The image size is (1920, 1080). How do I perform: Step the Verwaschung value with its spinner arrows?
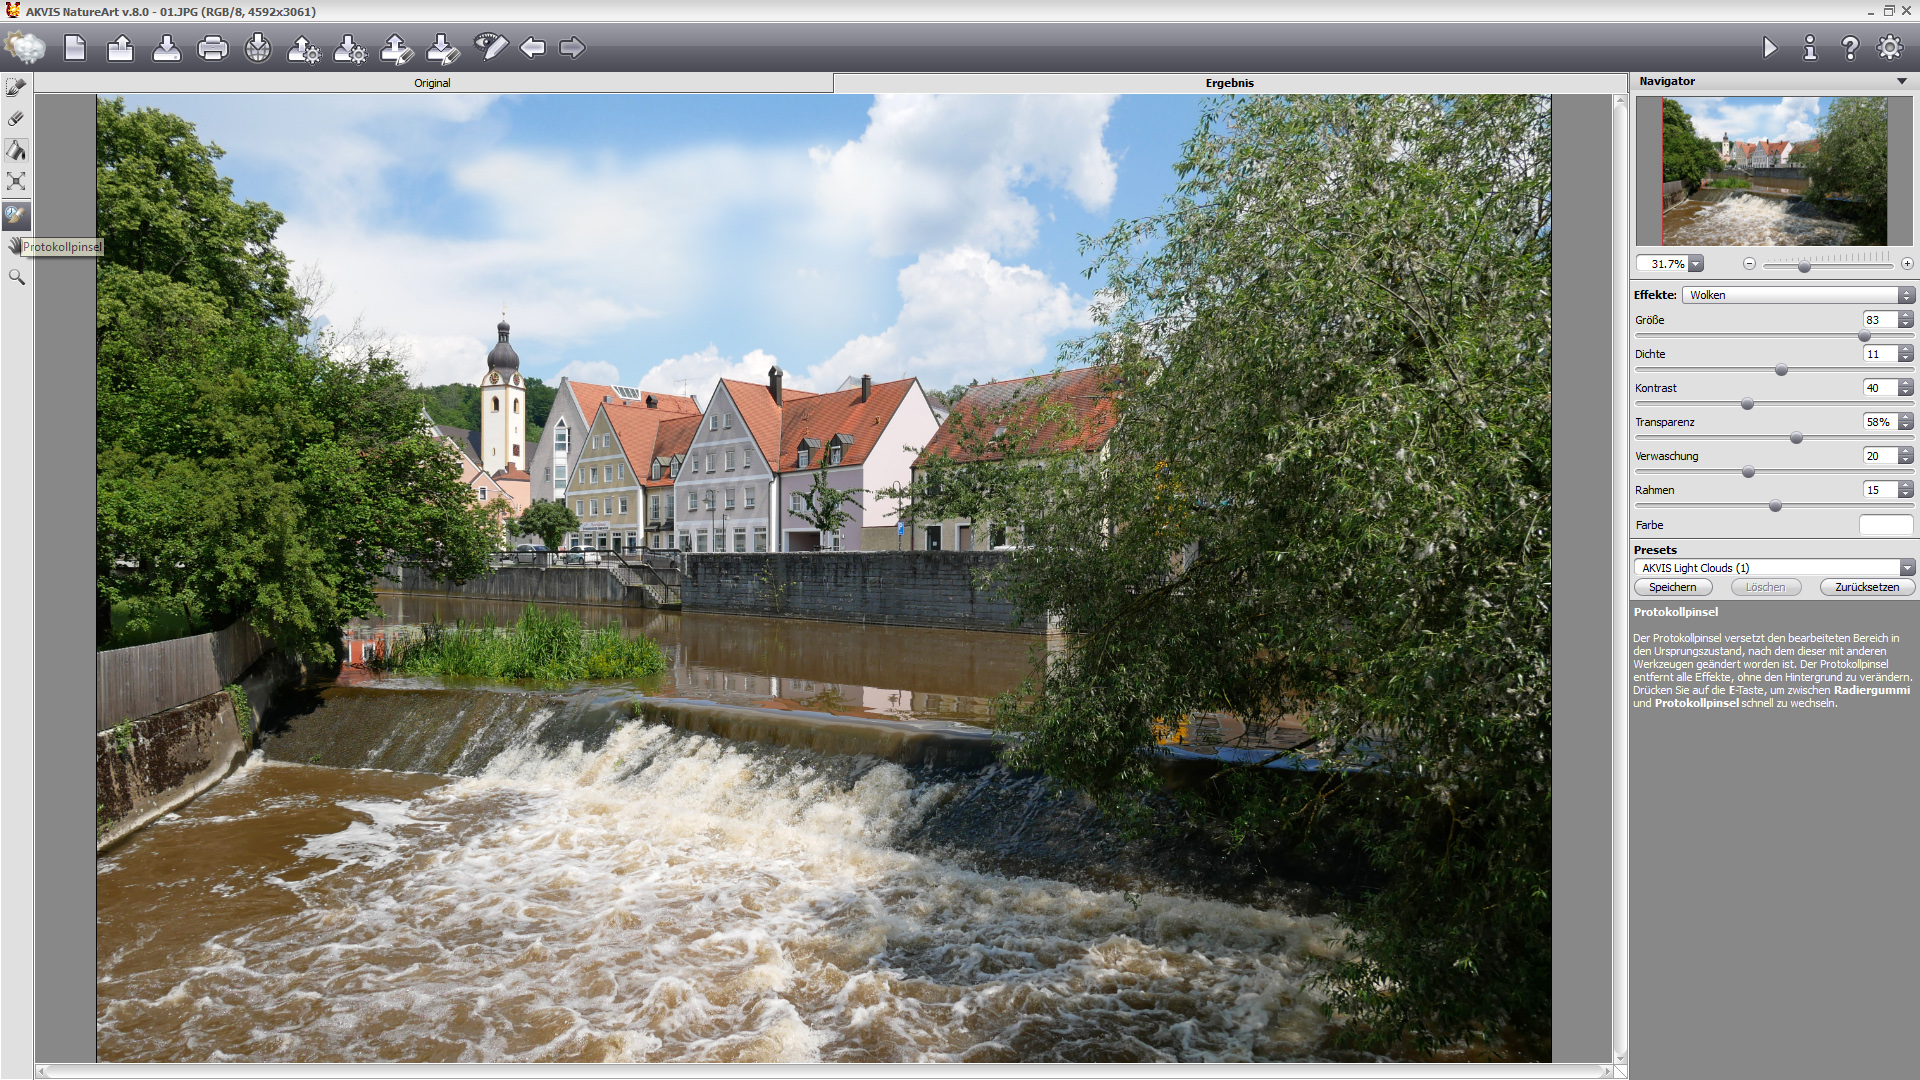tap(1906, 456)
